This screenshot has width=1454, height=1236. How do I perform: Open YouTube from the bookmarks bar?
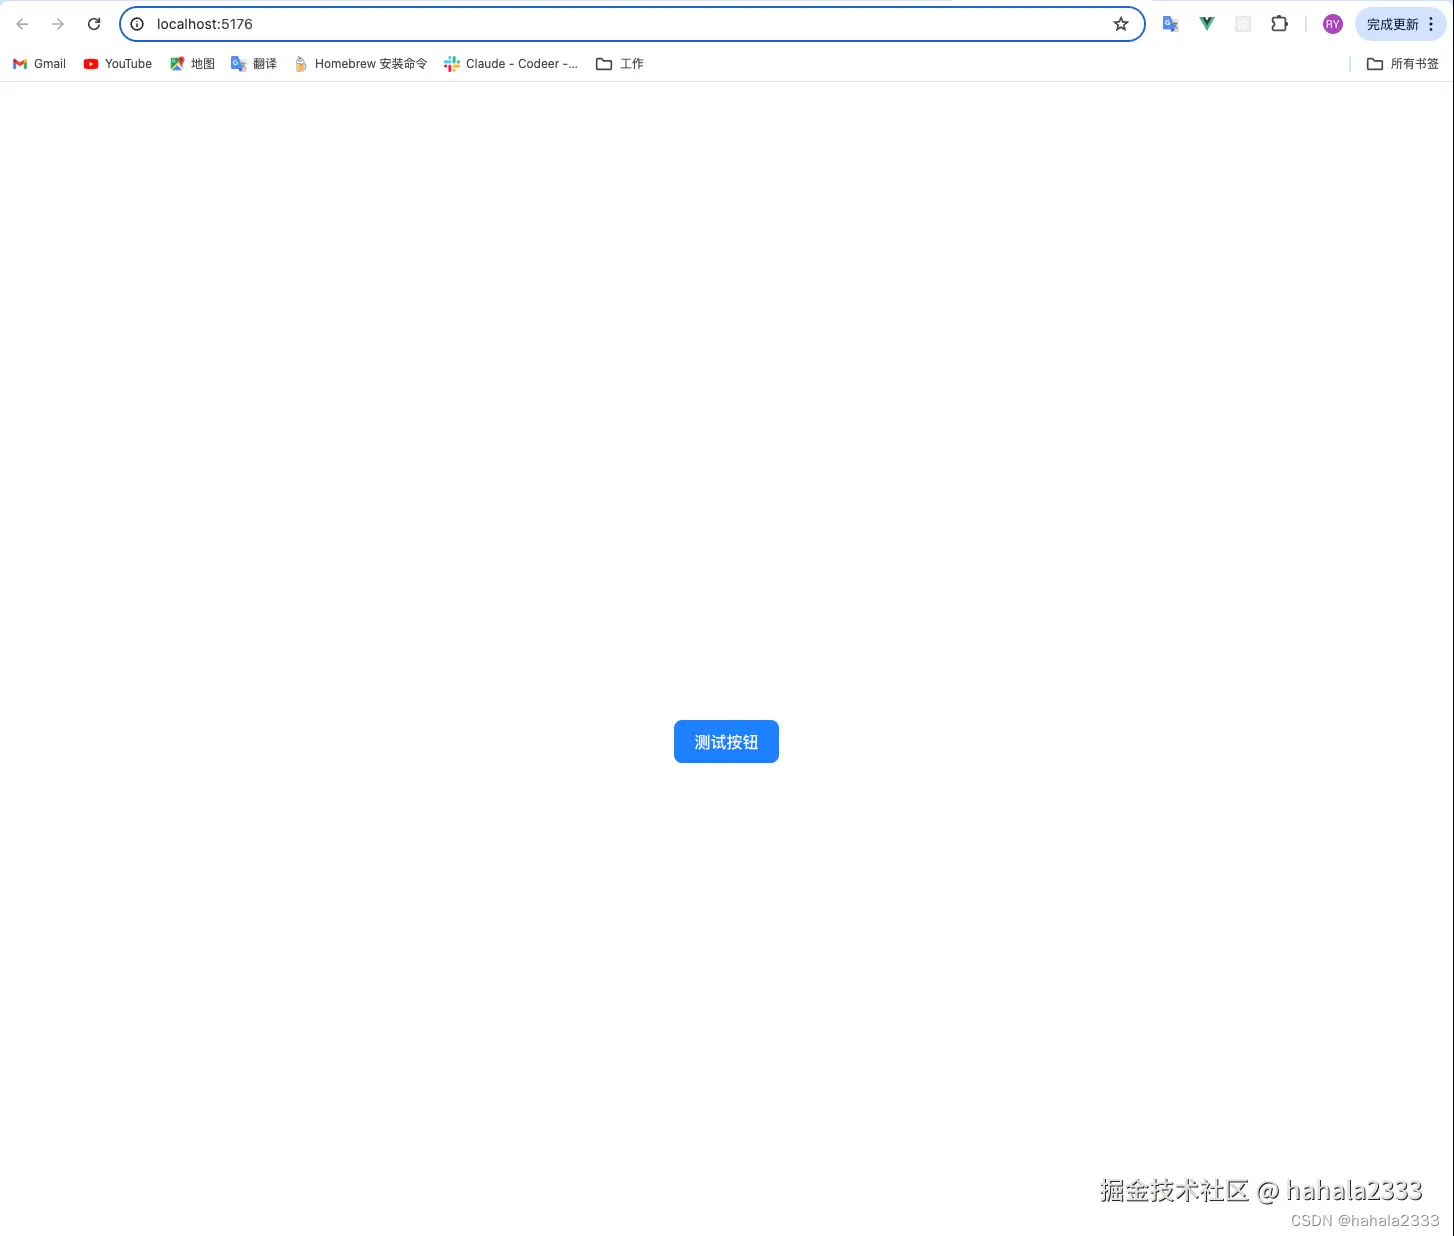(x=117, y=63)
